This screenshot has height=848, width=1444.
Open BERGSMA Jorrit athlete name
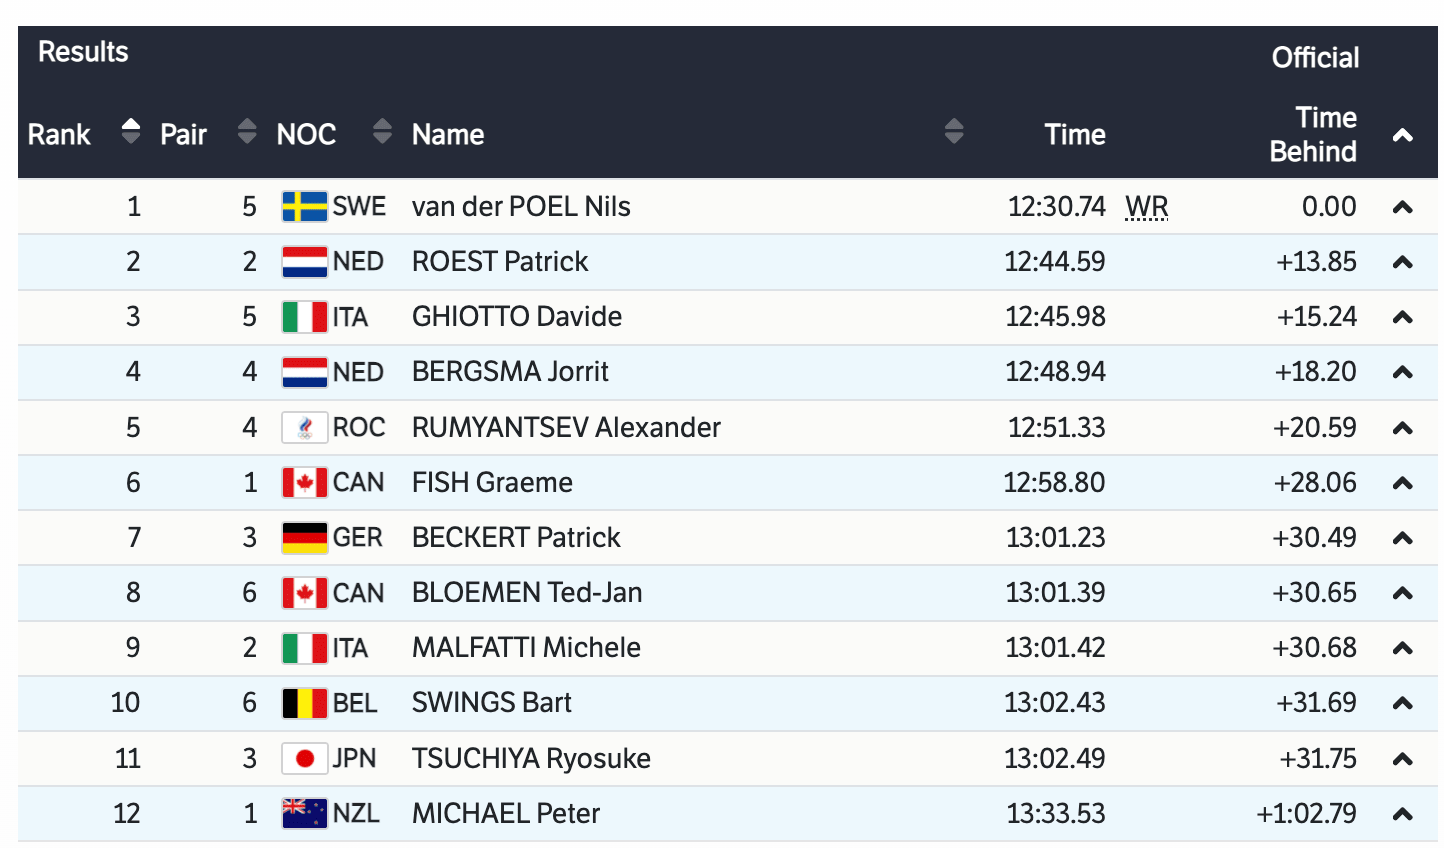click(510, 372)
